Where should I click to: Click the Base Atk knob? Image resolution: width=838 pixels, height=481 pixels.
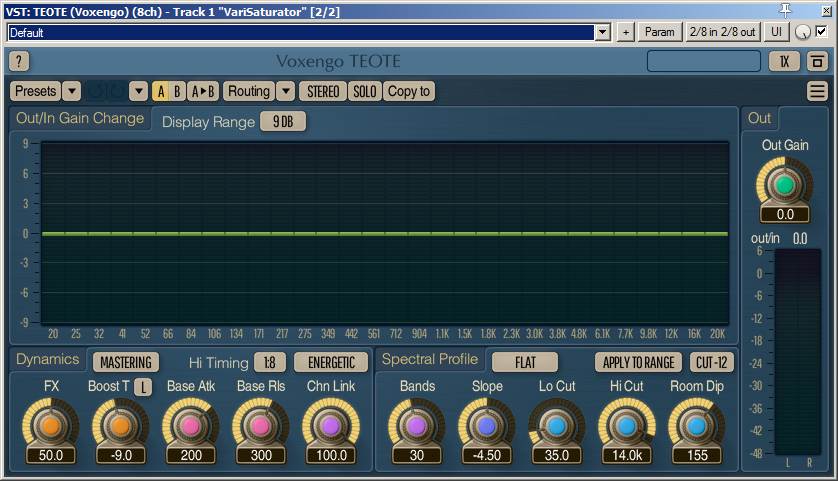coord(191,426)
